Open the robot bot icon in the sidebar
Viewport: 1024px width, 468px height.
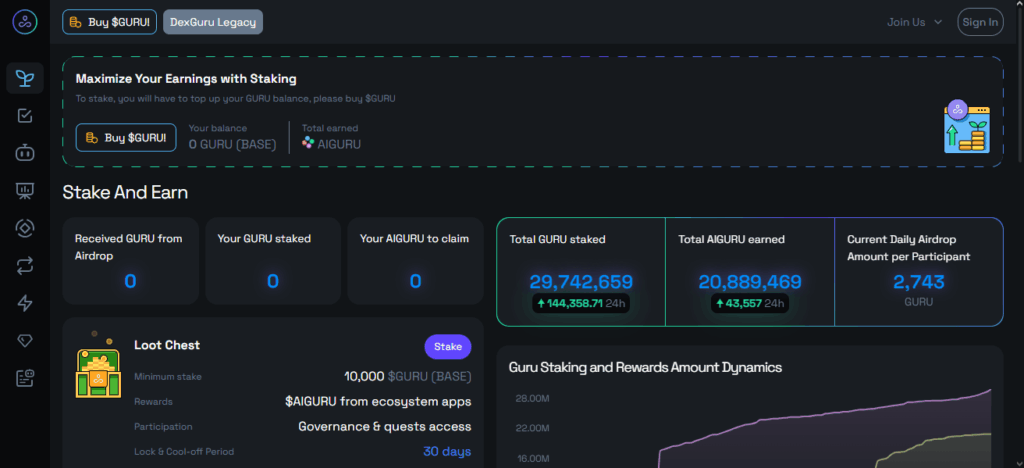(25, 153)
